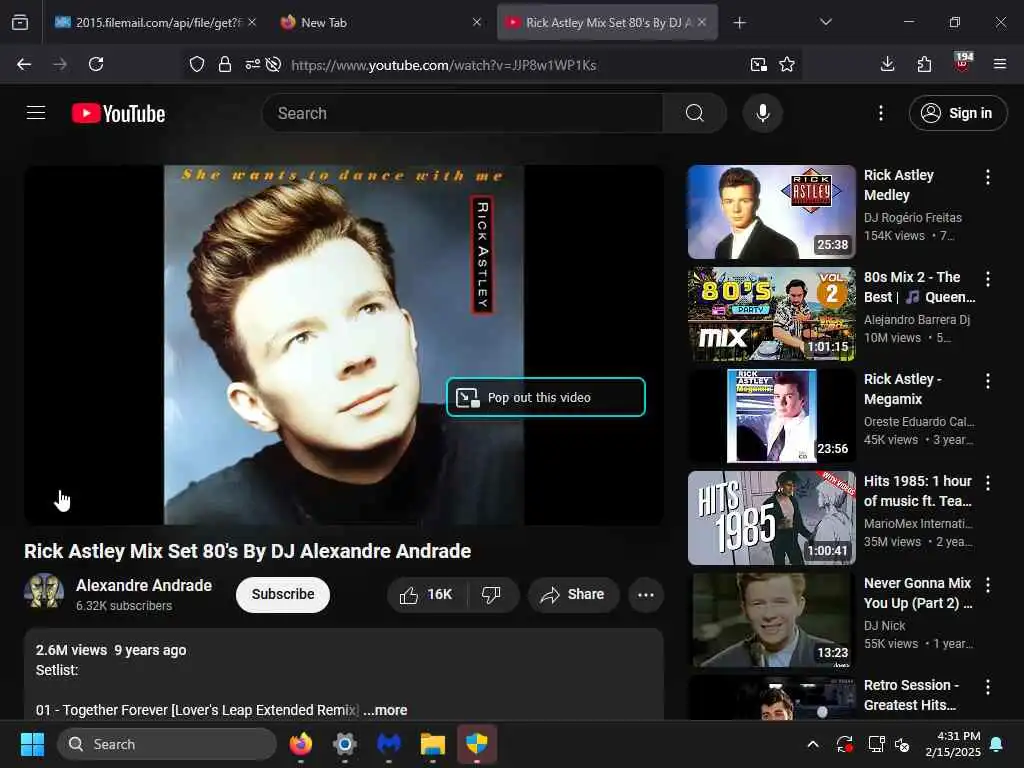
Task: Share this video
Action: click(573, 594)
